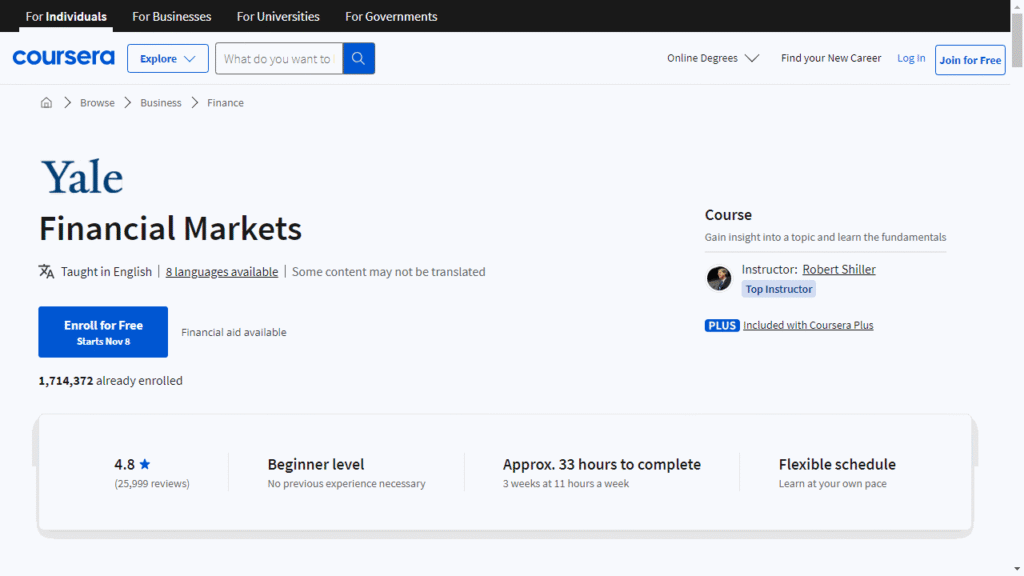Click the home icon in breadcrumb
Image resolution: width=1024 pixels, height=576 pixels.
click(46, 103)
